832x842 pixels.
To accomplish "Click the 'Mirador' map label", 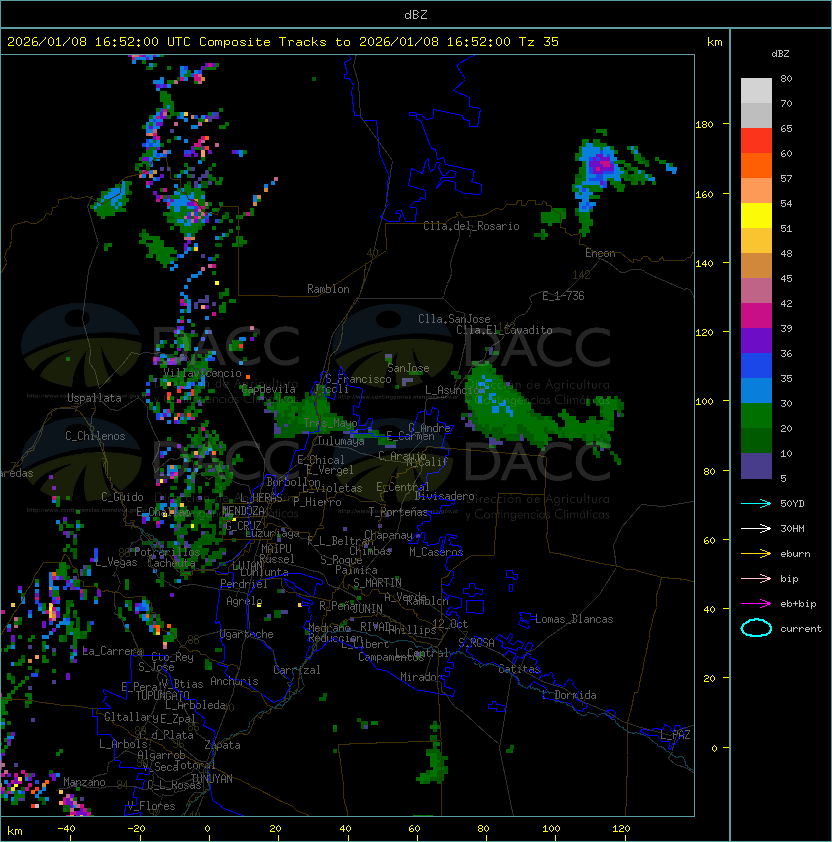I will [421, 677].
